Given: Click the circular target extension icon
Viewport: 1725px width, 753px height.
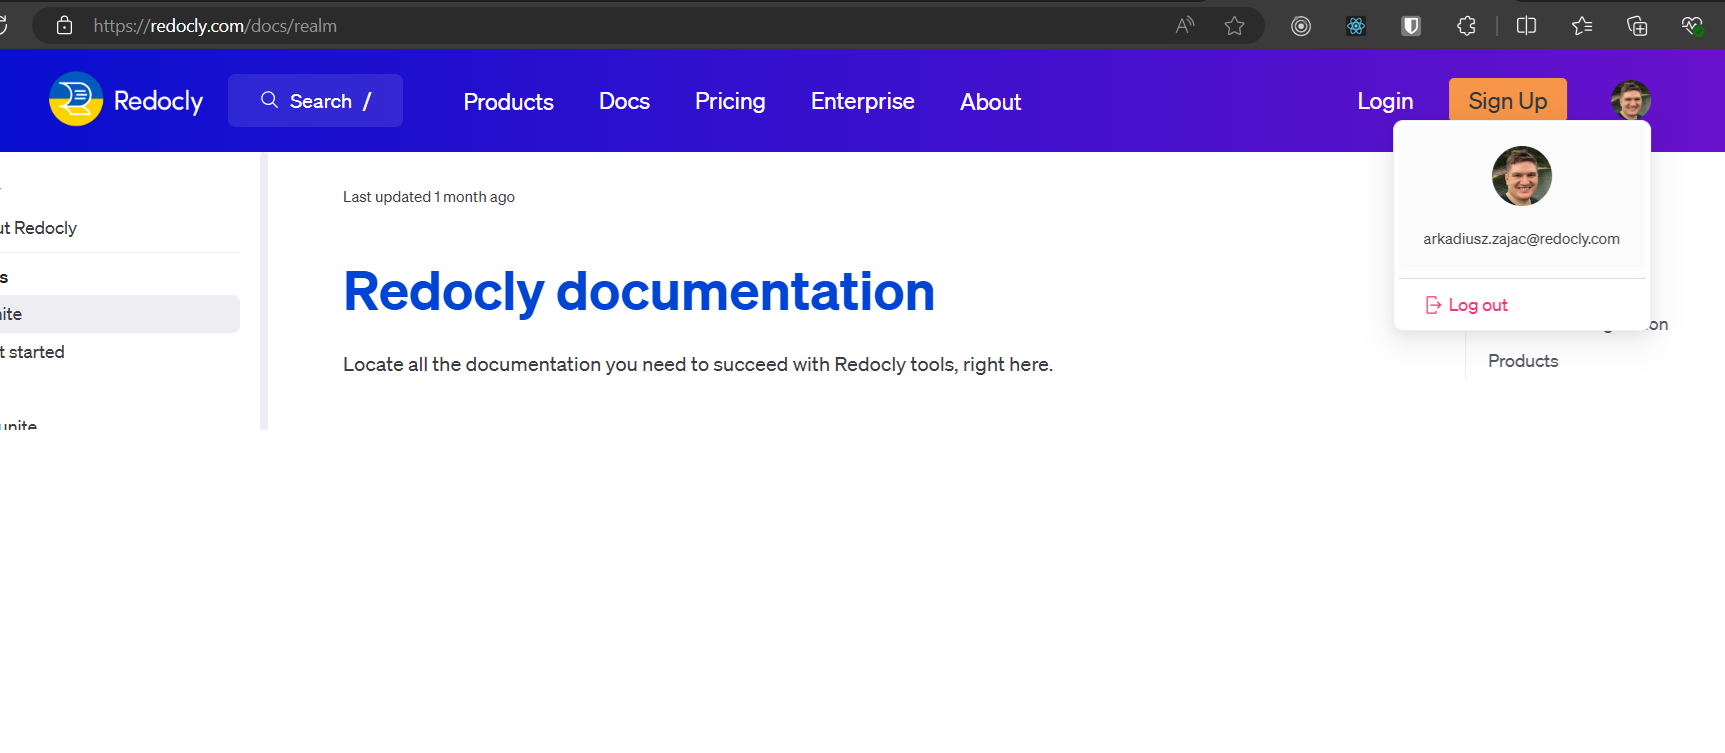Looking at the screenshot, I should 1301,26.
